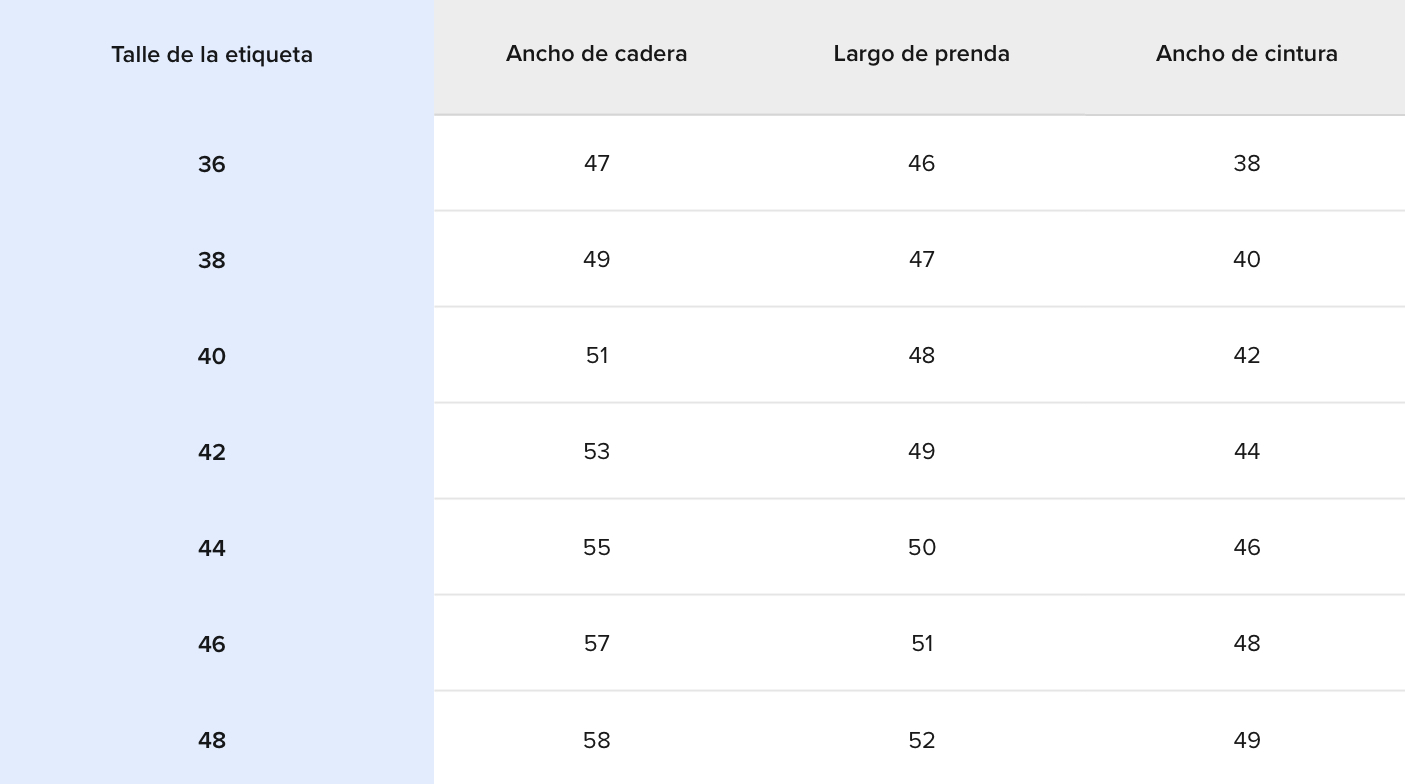The height and width of the screenshot is (784, 1405).
Task: Select size 42 in the first column
Action: (212, 452)
